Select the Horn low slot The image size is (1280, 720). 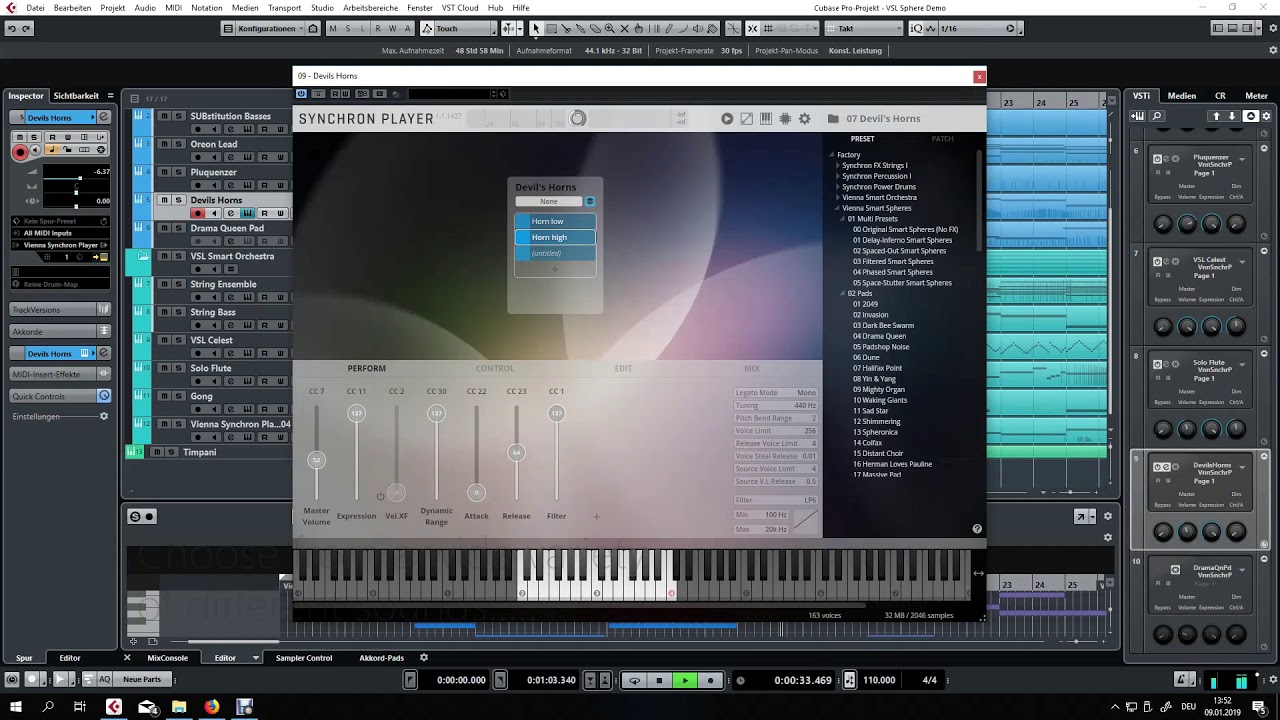tap(555, 221)
